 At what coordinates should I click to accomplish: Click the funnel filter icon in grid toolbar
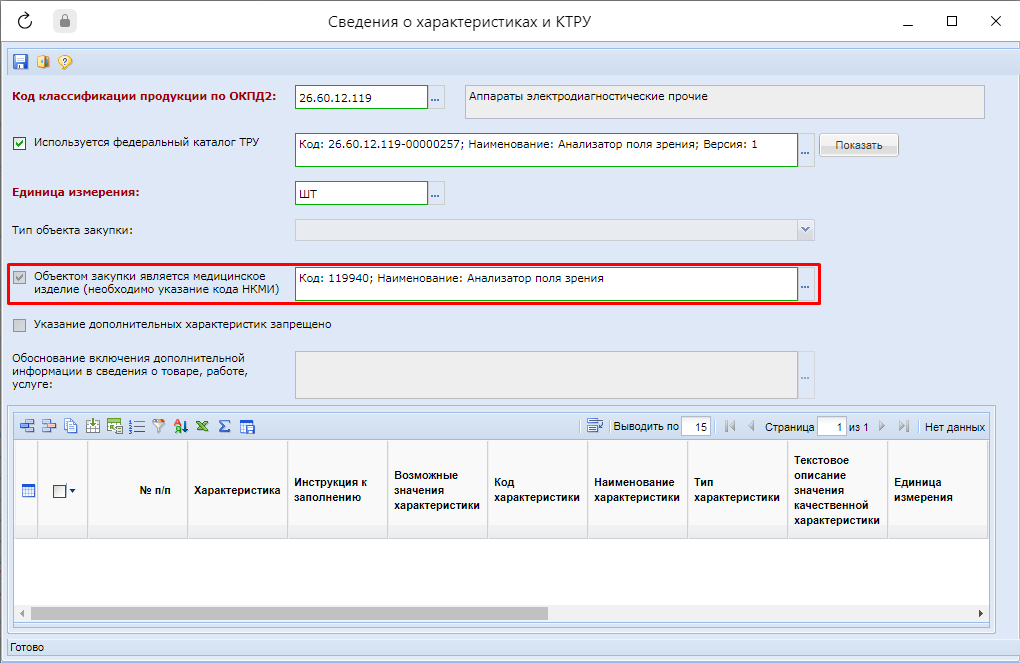[x=158, y=426]
